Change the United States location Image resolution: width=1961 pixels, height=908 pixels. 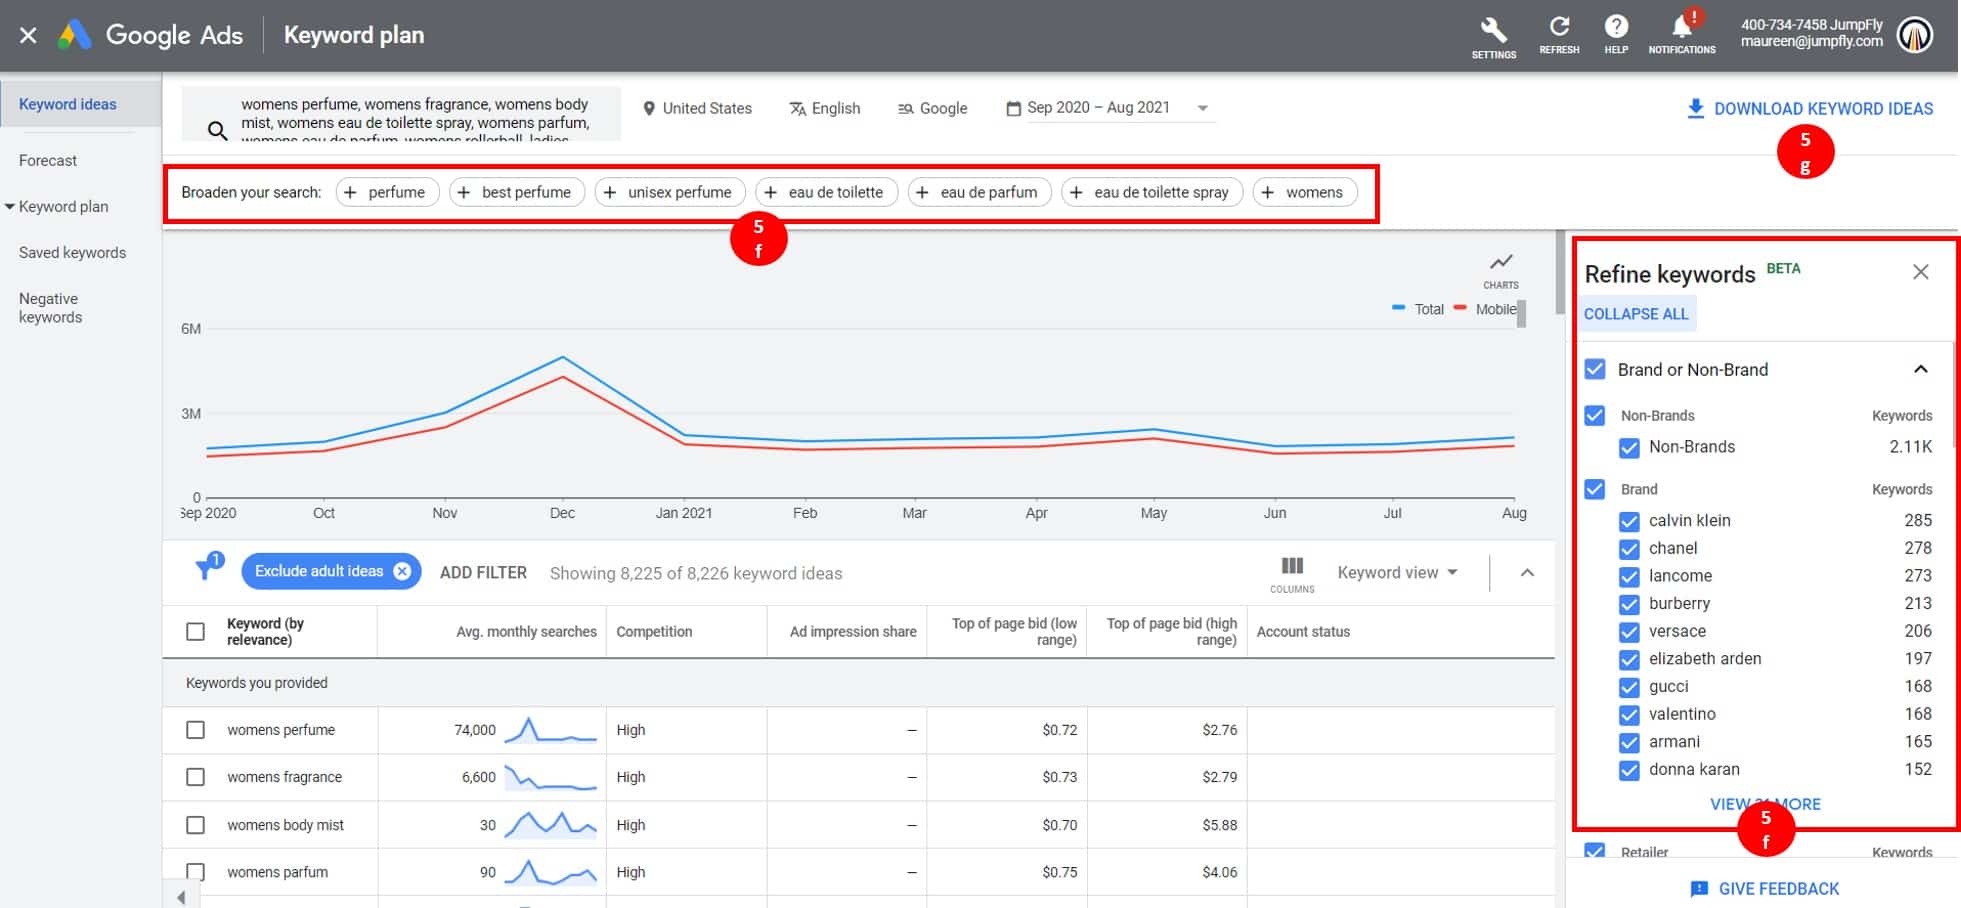[697, 108]
